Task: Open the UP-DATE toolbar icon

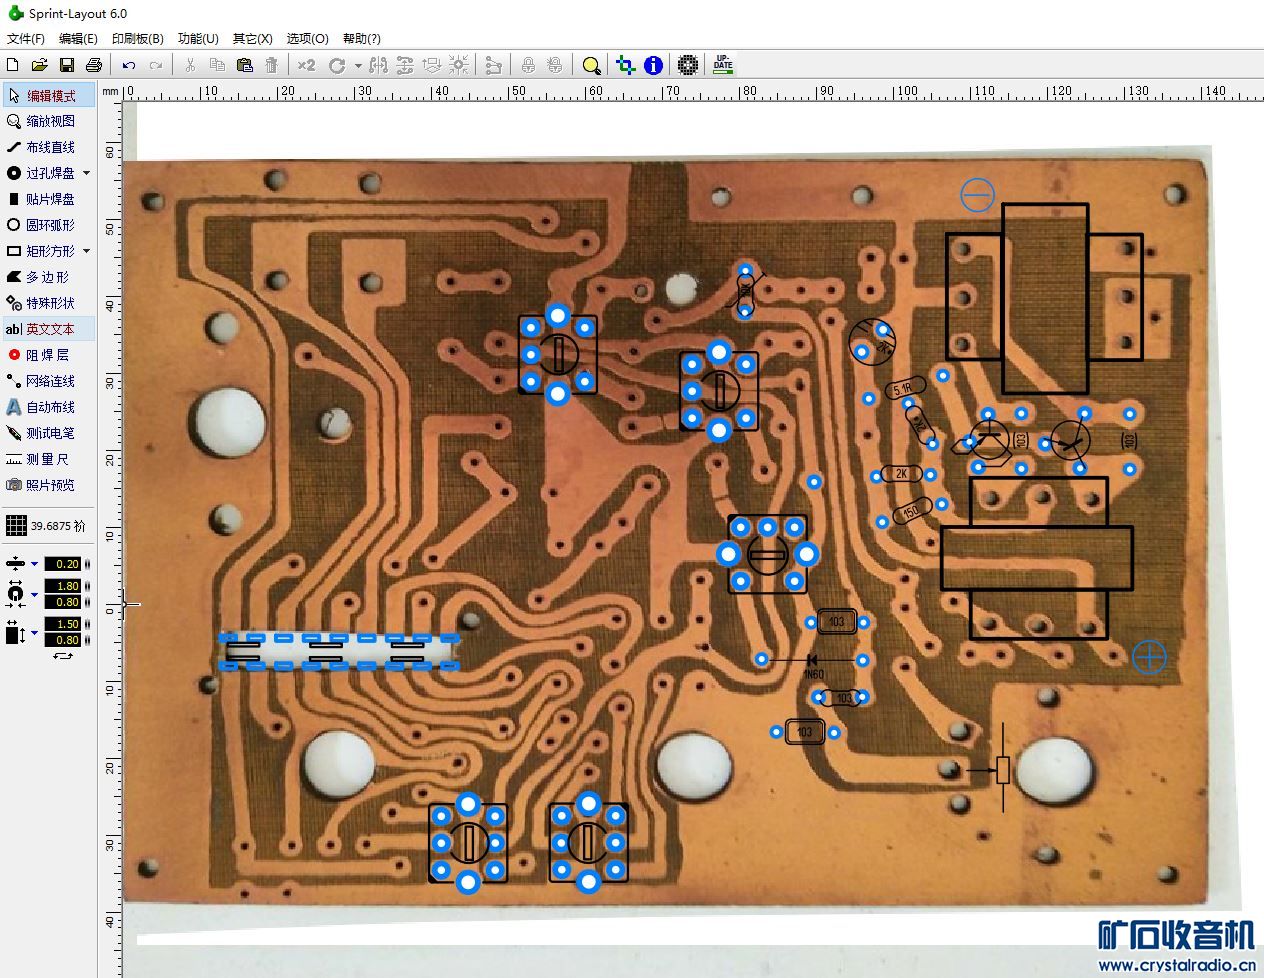Action: click(x=723, y=65)
